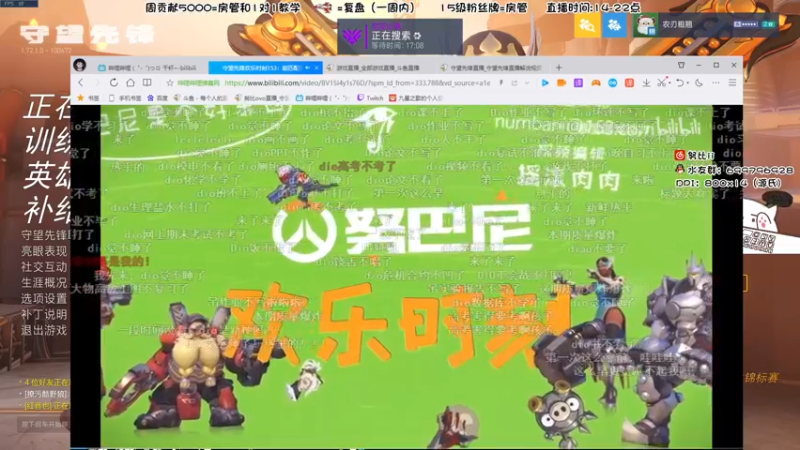Screen dimensions: 800x450
Task: Open the three-dots more tools menu
Action: coord(716,83)
